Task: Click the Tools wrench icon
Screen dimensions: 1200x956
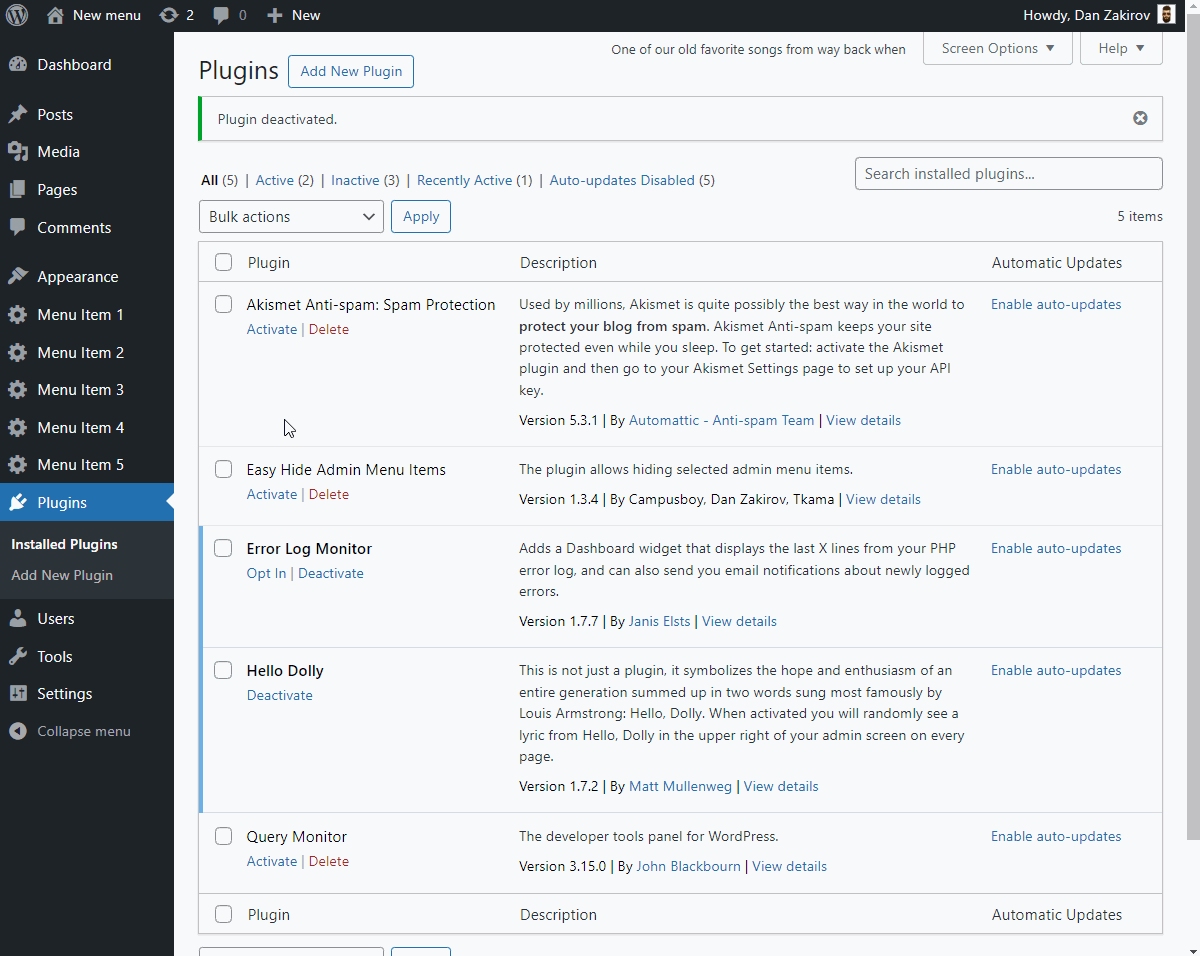Action: click(18, 657)
